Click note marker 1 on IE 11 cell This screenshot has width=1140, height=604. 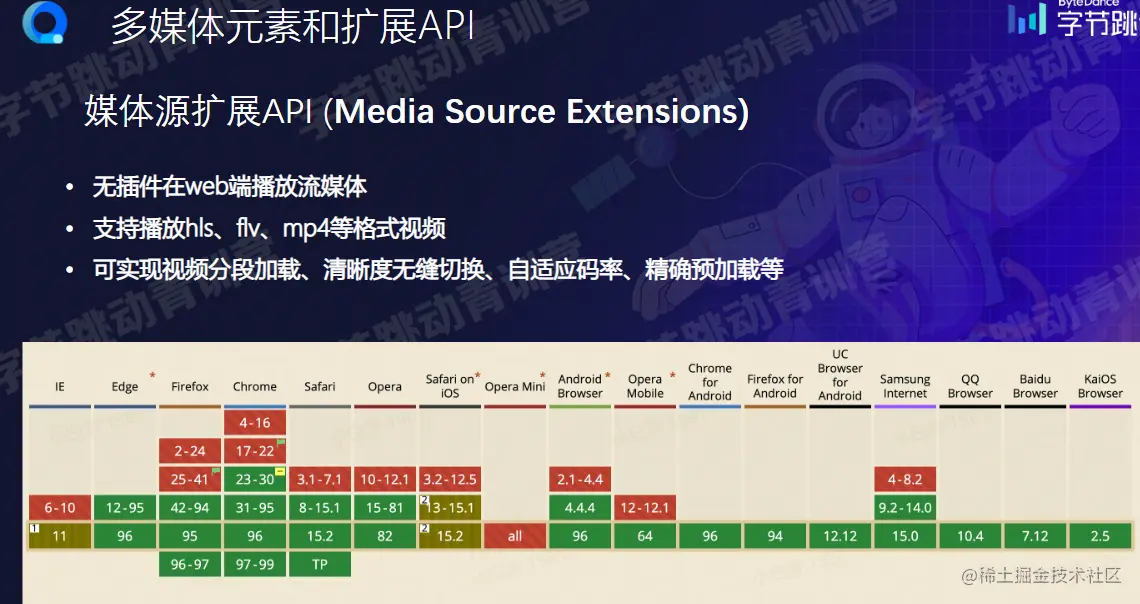click(34, 528)
